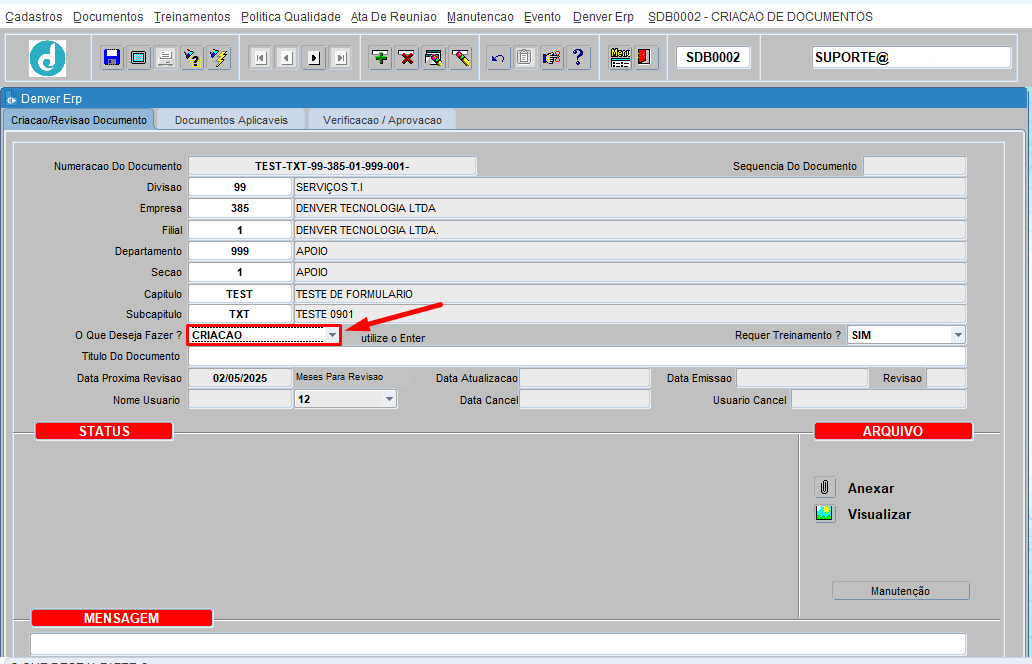Open the Evento menu

point(542,16)
